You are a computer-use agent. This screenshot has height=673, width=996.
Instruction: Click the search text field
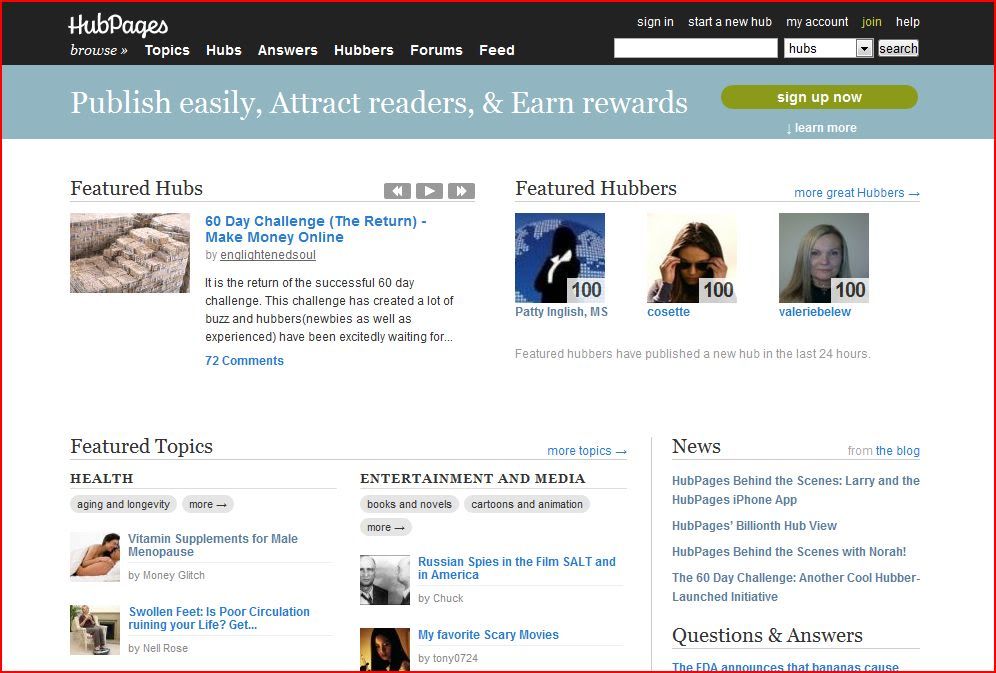(x=696, y=48)
